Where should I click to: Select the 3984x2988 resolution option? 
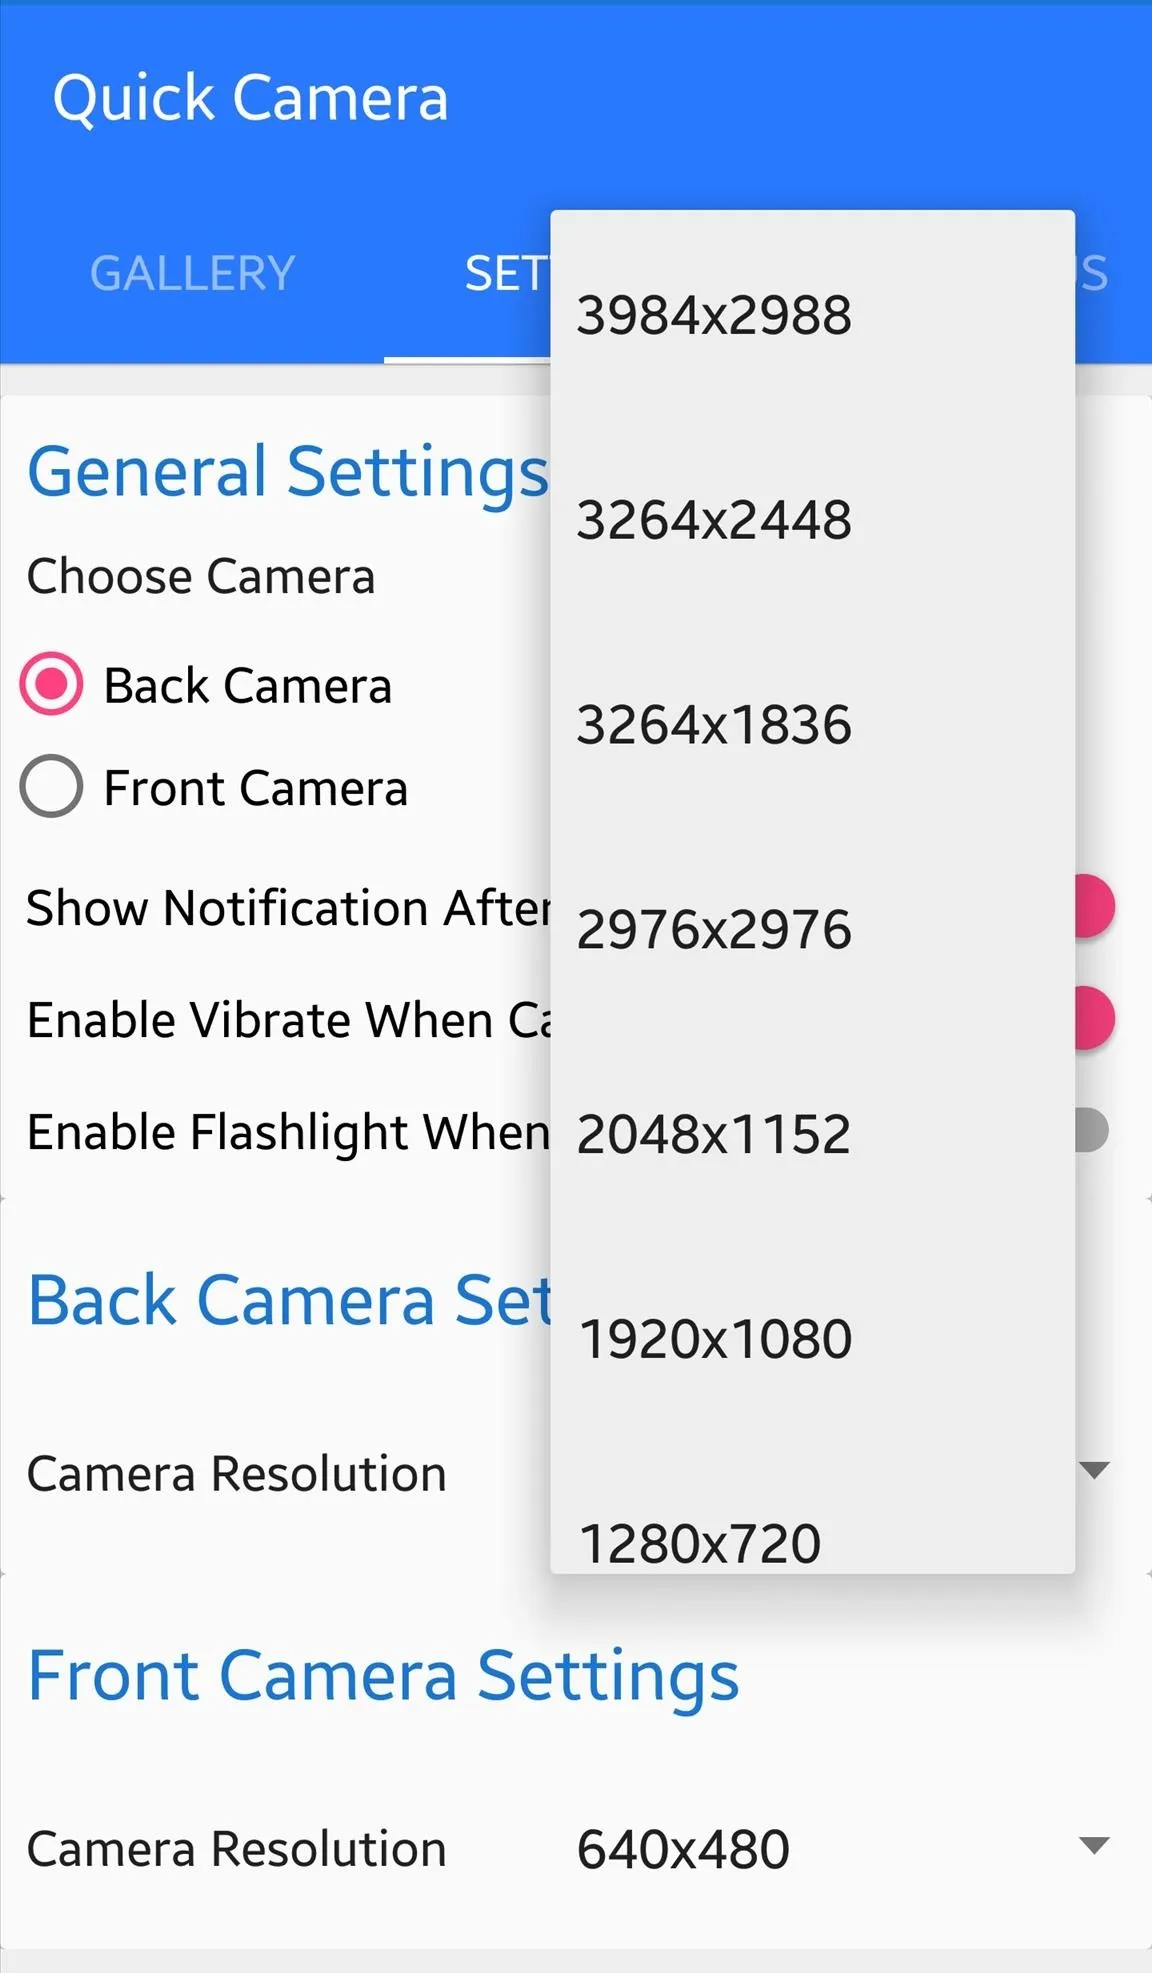[812, 315]
